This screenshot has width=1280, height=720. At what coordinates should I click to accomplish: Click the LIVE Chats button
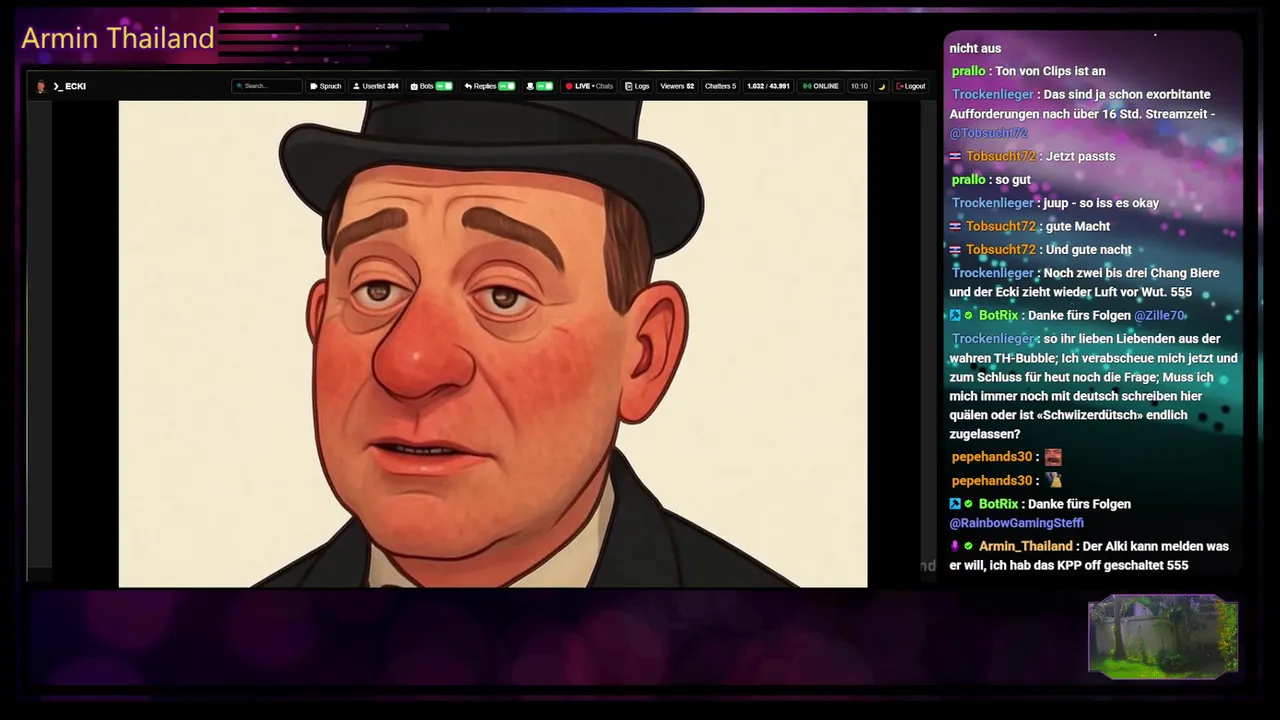click(589, 86)
